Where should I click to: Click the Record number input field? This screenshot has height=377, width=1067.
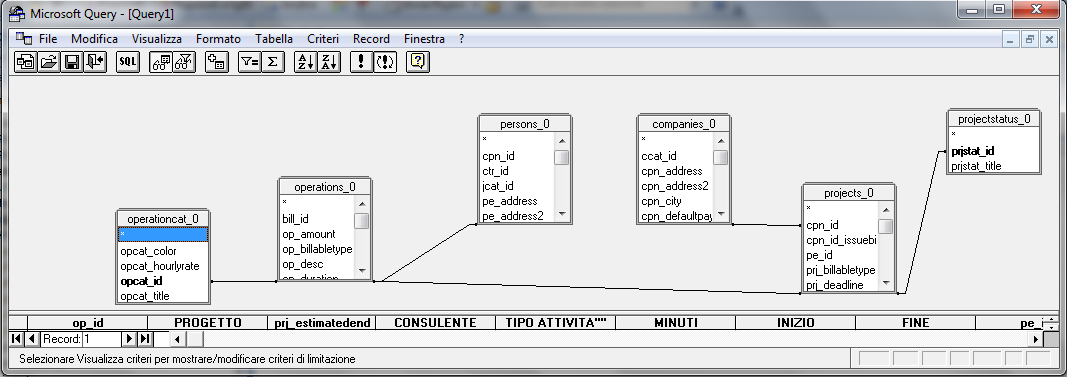(x=101, y=338)
